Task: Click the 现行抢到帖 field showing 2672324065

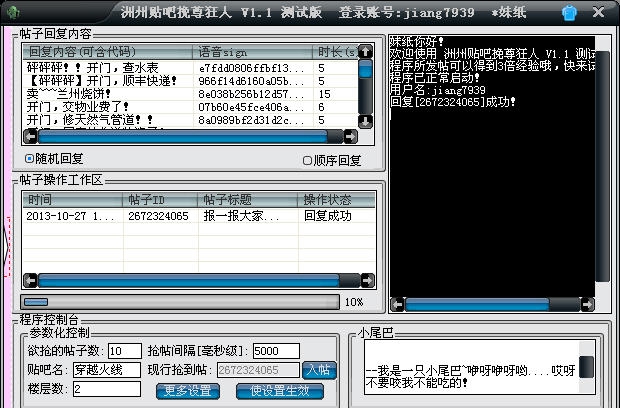Action: tap(258, 370)
